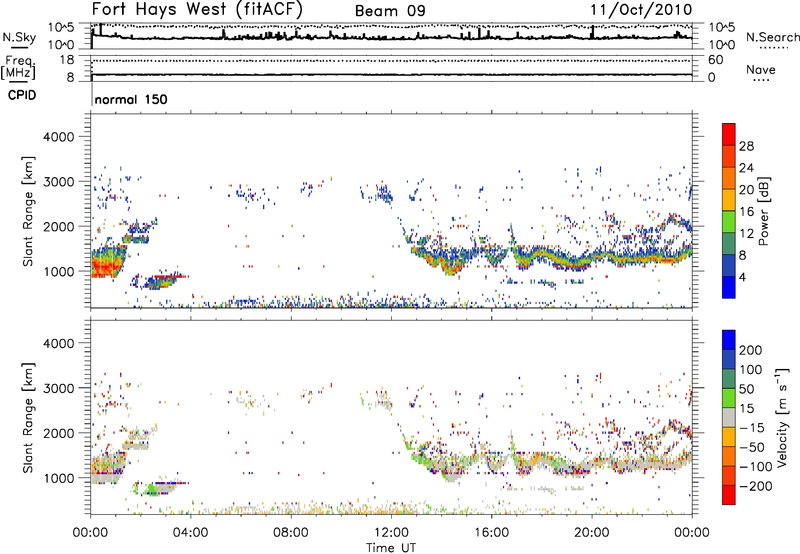This screenshot has width=800, height=554.
Task: Click "3000" on the power panel range axis
Action: click(58, 182)
